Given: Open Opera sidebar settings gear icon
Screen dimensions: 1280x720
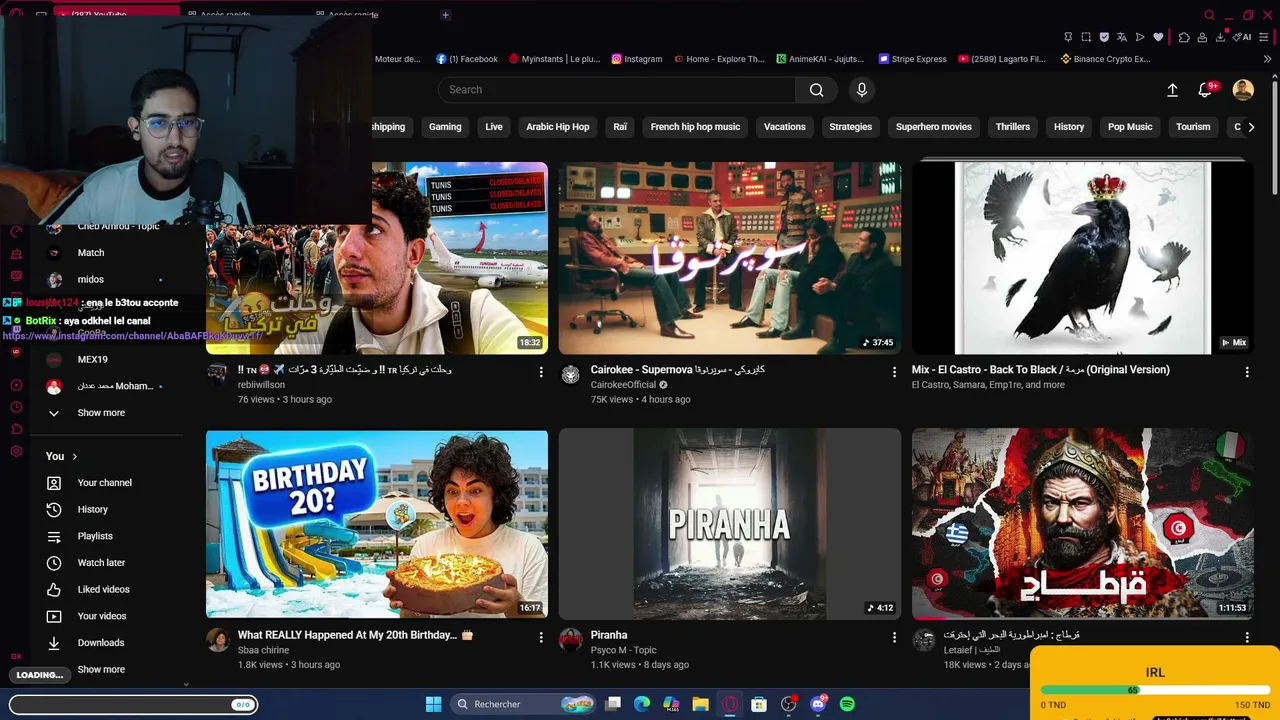Looking at the screenshot, I should click(x=16, y=451).
